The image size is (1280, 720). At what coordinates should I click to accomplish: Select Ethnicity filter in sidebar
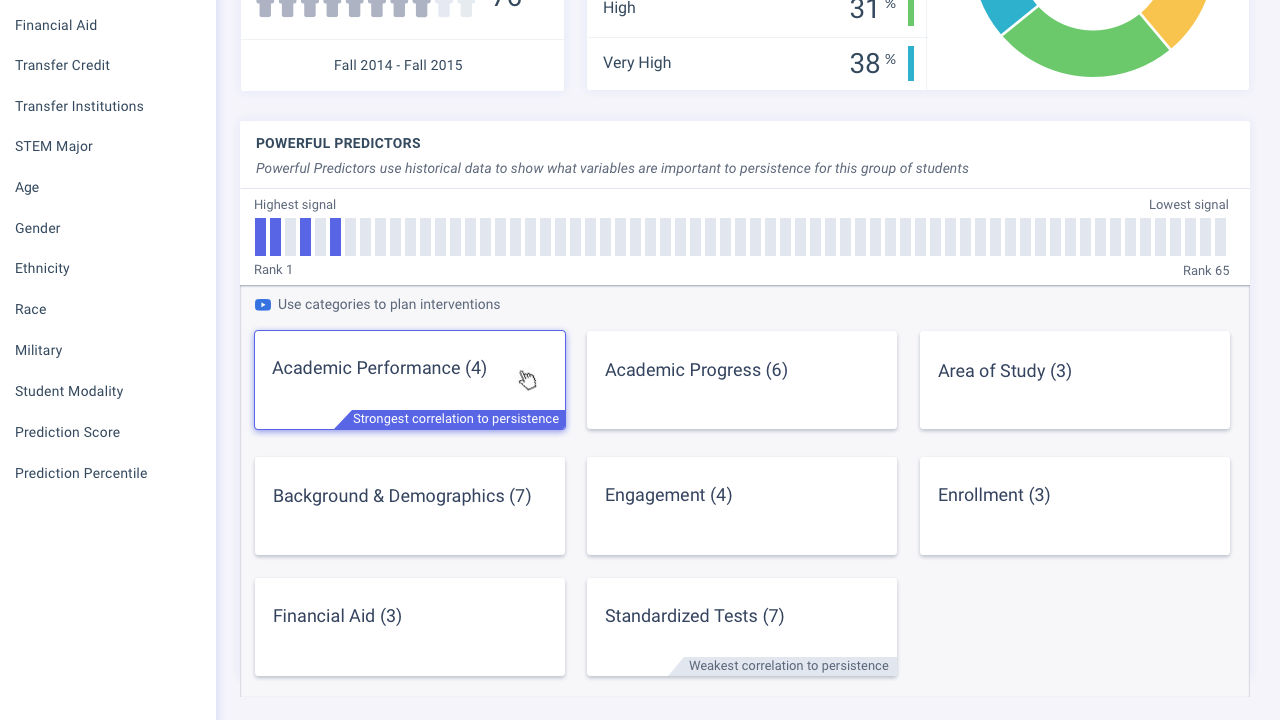tap(42, 268)
